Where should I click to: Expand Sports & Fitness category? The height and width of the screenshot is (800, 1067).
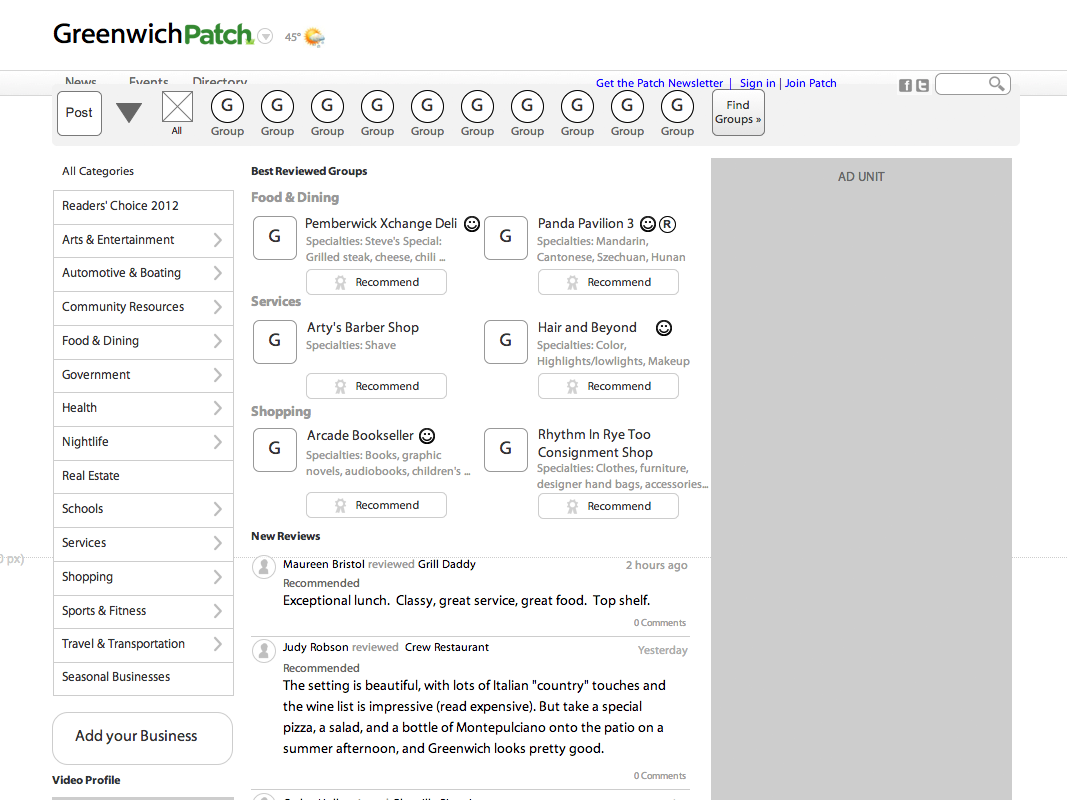coord(217,611)
